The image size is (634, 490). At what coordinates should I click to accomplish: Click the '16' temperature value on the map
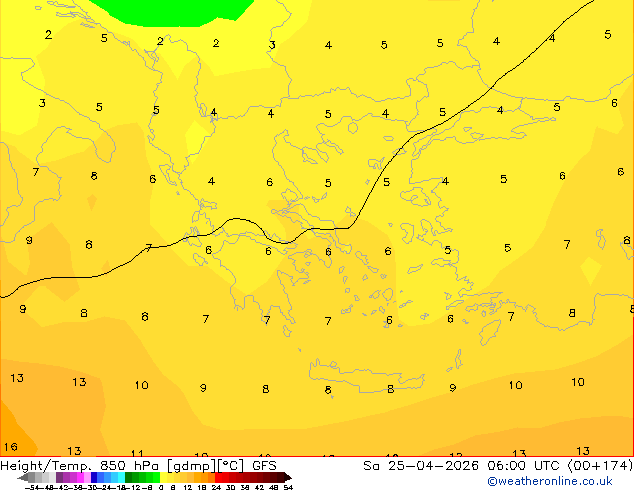(11, 447)
